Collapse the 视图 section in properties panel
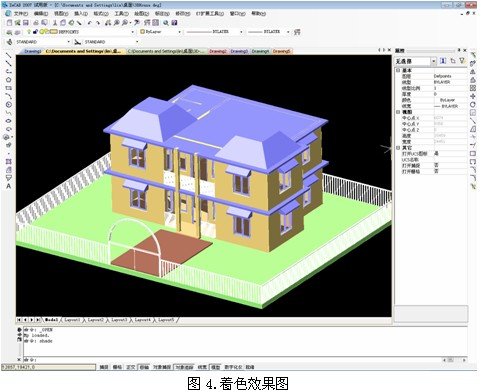The width and height of the screenshot is (492, 392). pos(398,112)
